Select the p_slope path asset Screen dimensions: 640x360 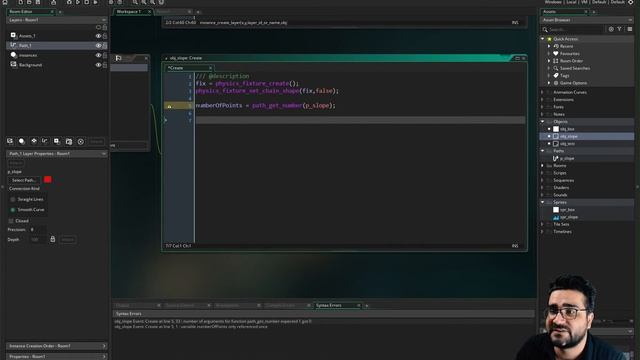[x=567, y=158]
